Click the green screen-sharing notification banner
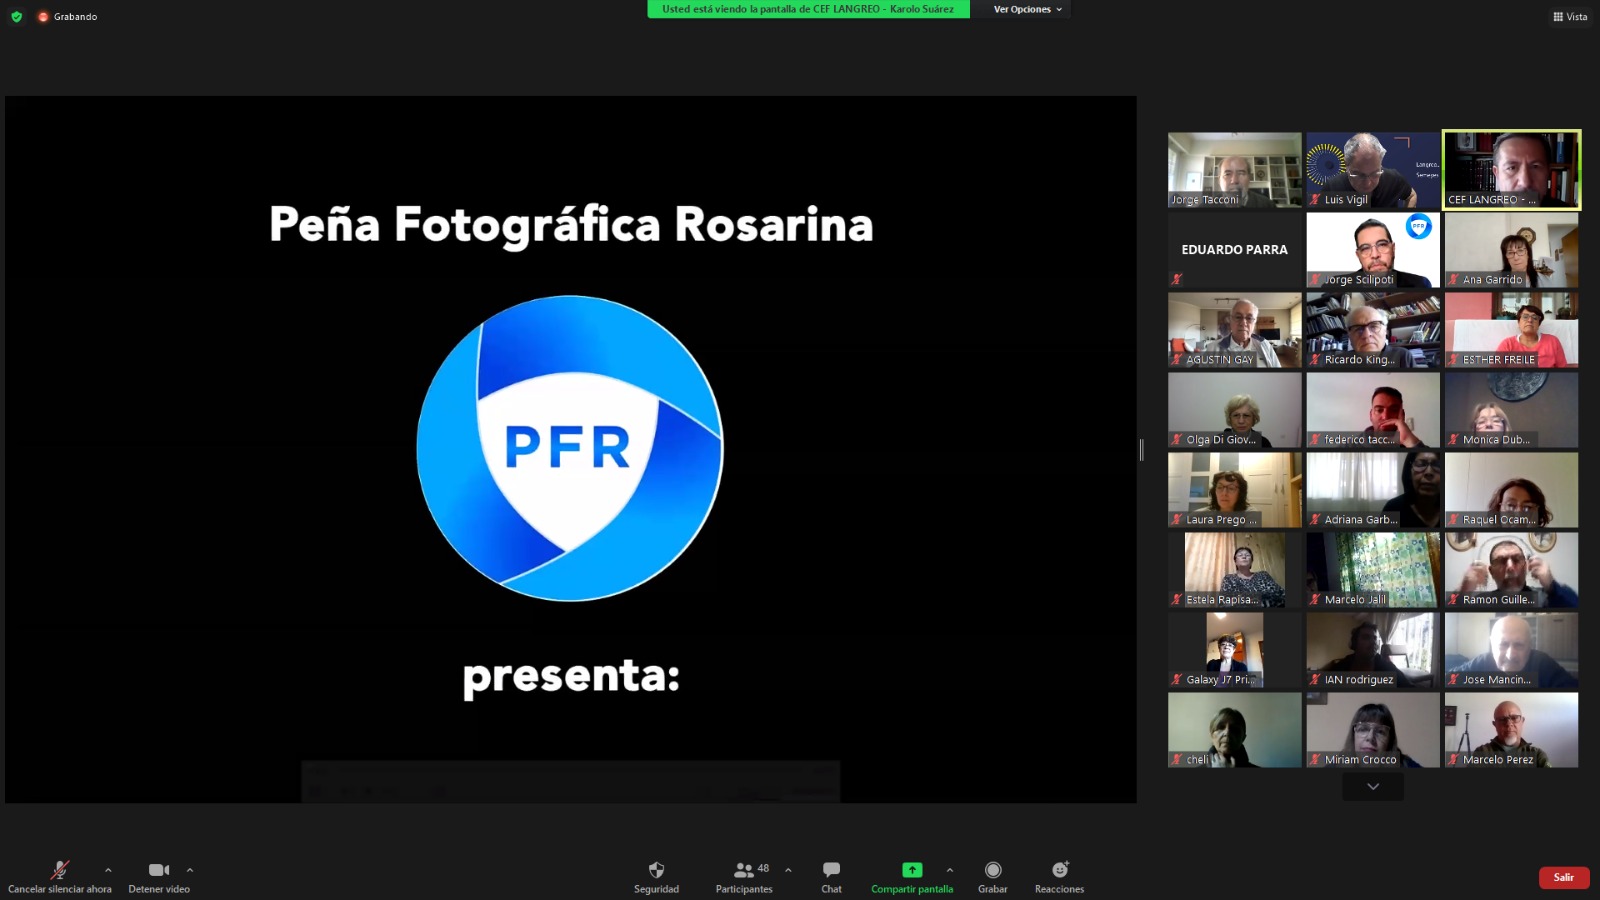Image resolution: width=1600 pixels, height=900 pixels. coord(808,9)
